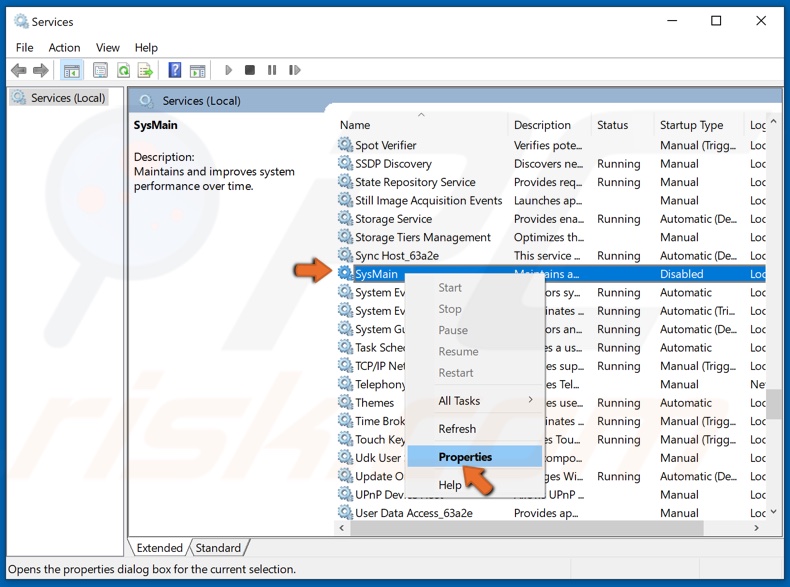
Task: Start the service using the toolbar Play icon
Action: point(228,70)
